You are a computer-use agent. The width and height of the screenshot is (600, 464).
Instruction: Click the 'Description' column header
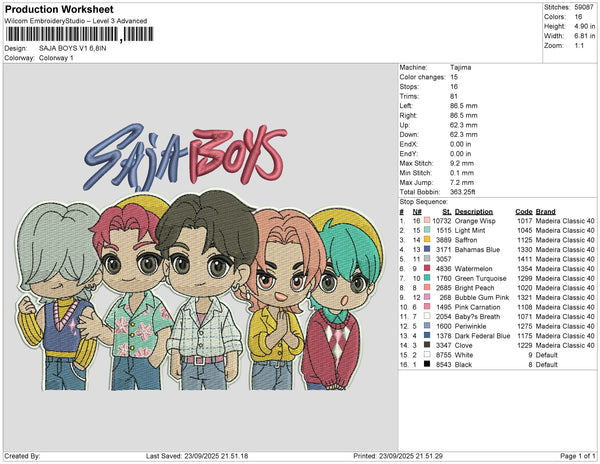[474, 212]
